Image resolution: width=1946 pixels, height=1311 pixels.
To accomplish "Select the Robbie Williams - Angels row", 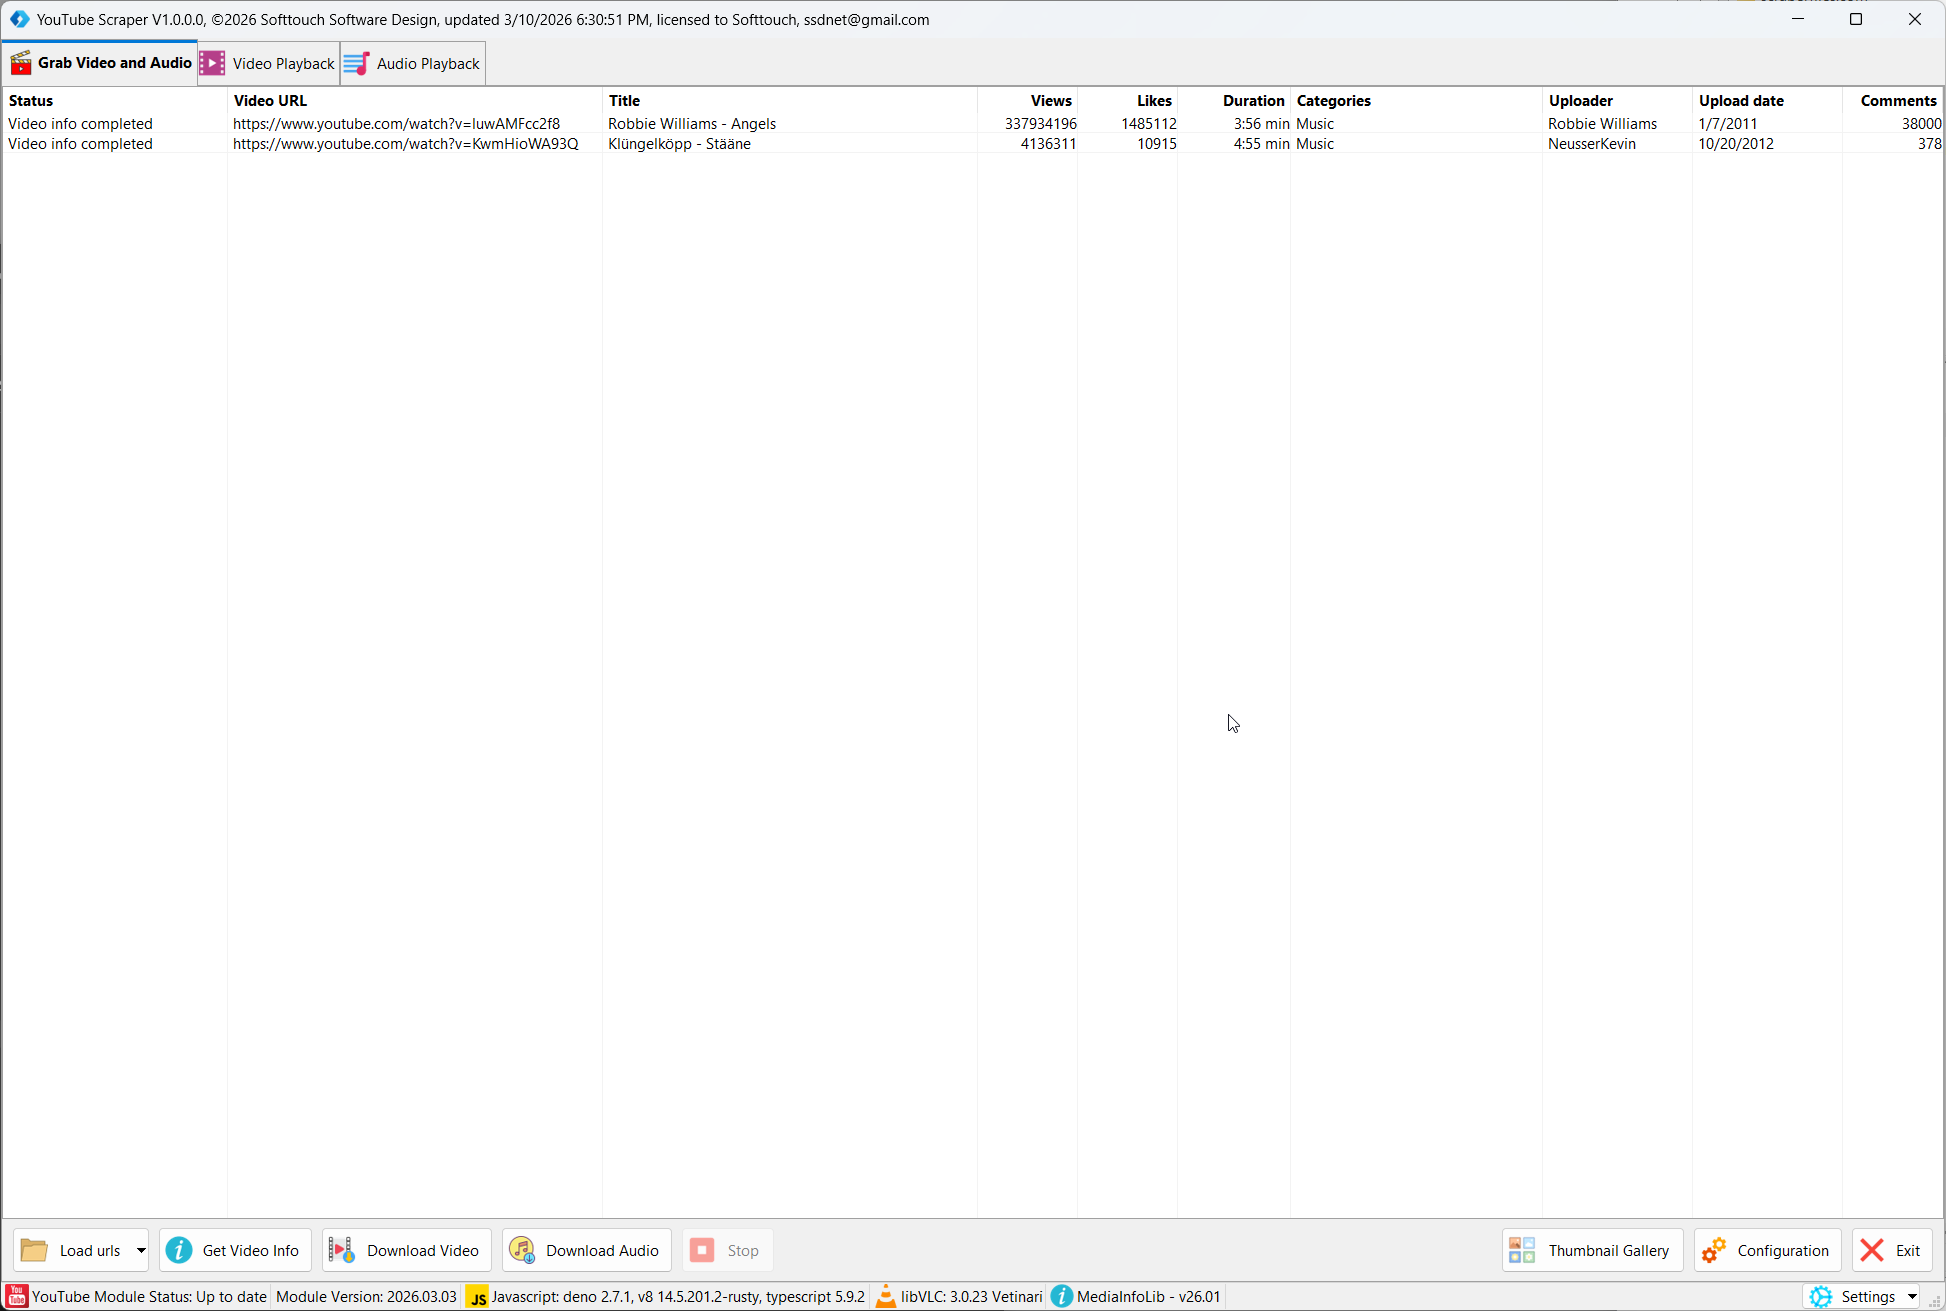I will [x=691, y=124].
